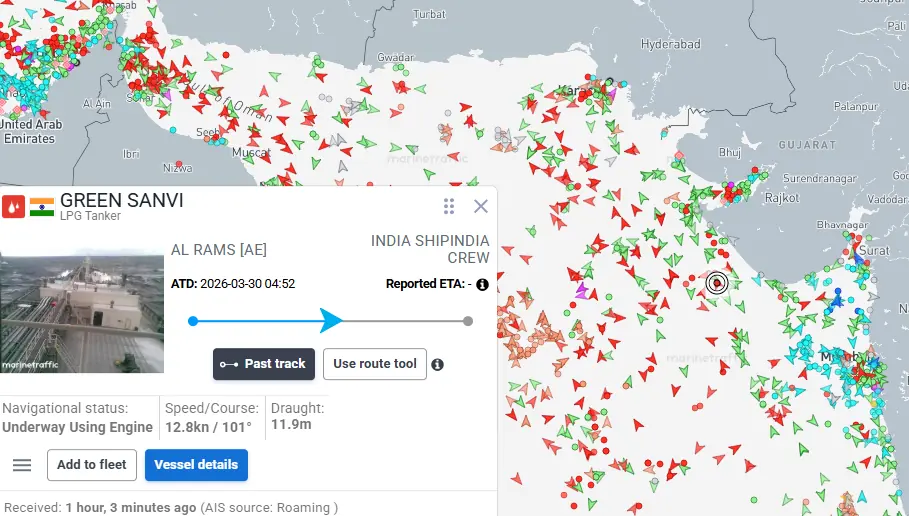The height and width of the screenshot is (516, 909).
Task: Click the Rajkot city label on map
Action: pyautogui.click(x=781, y=198)
